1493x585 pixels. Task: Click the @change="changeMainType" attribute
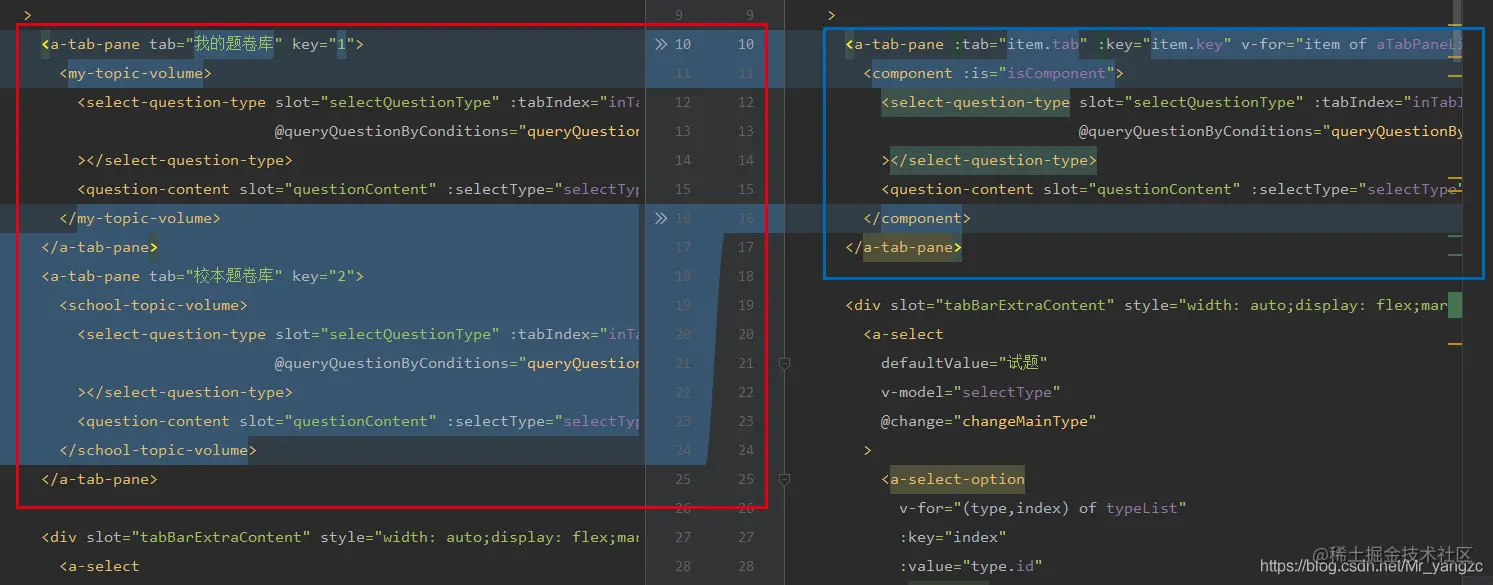[x=989, y=421]
